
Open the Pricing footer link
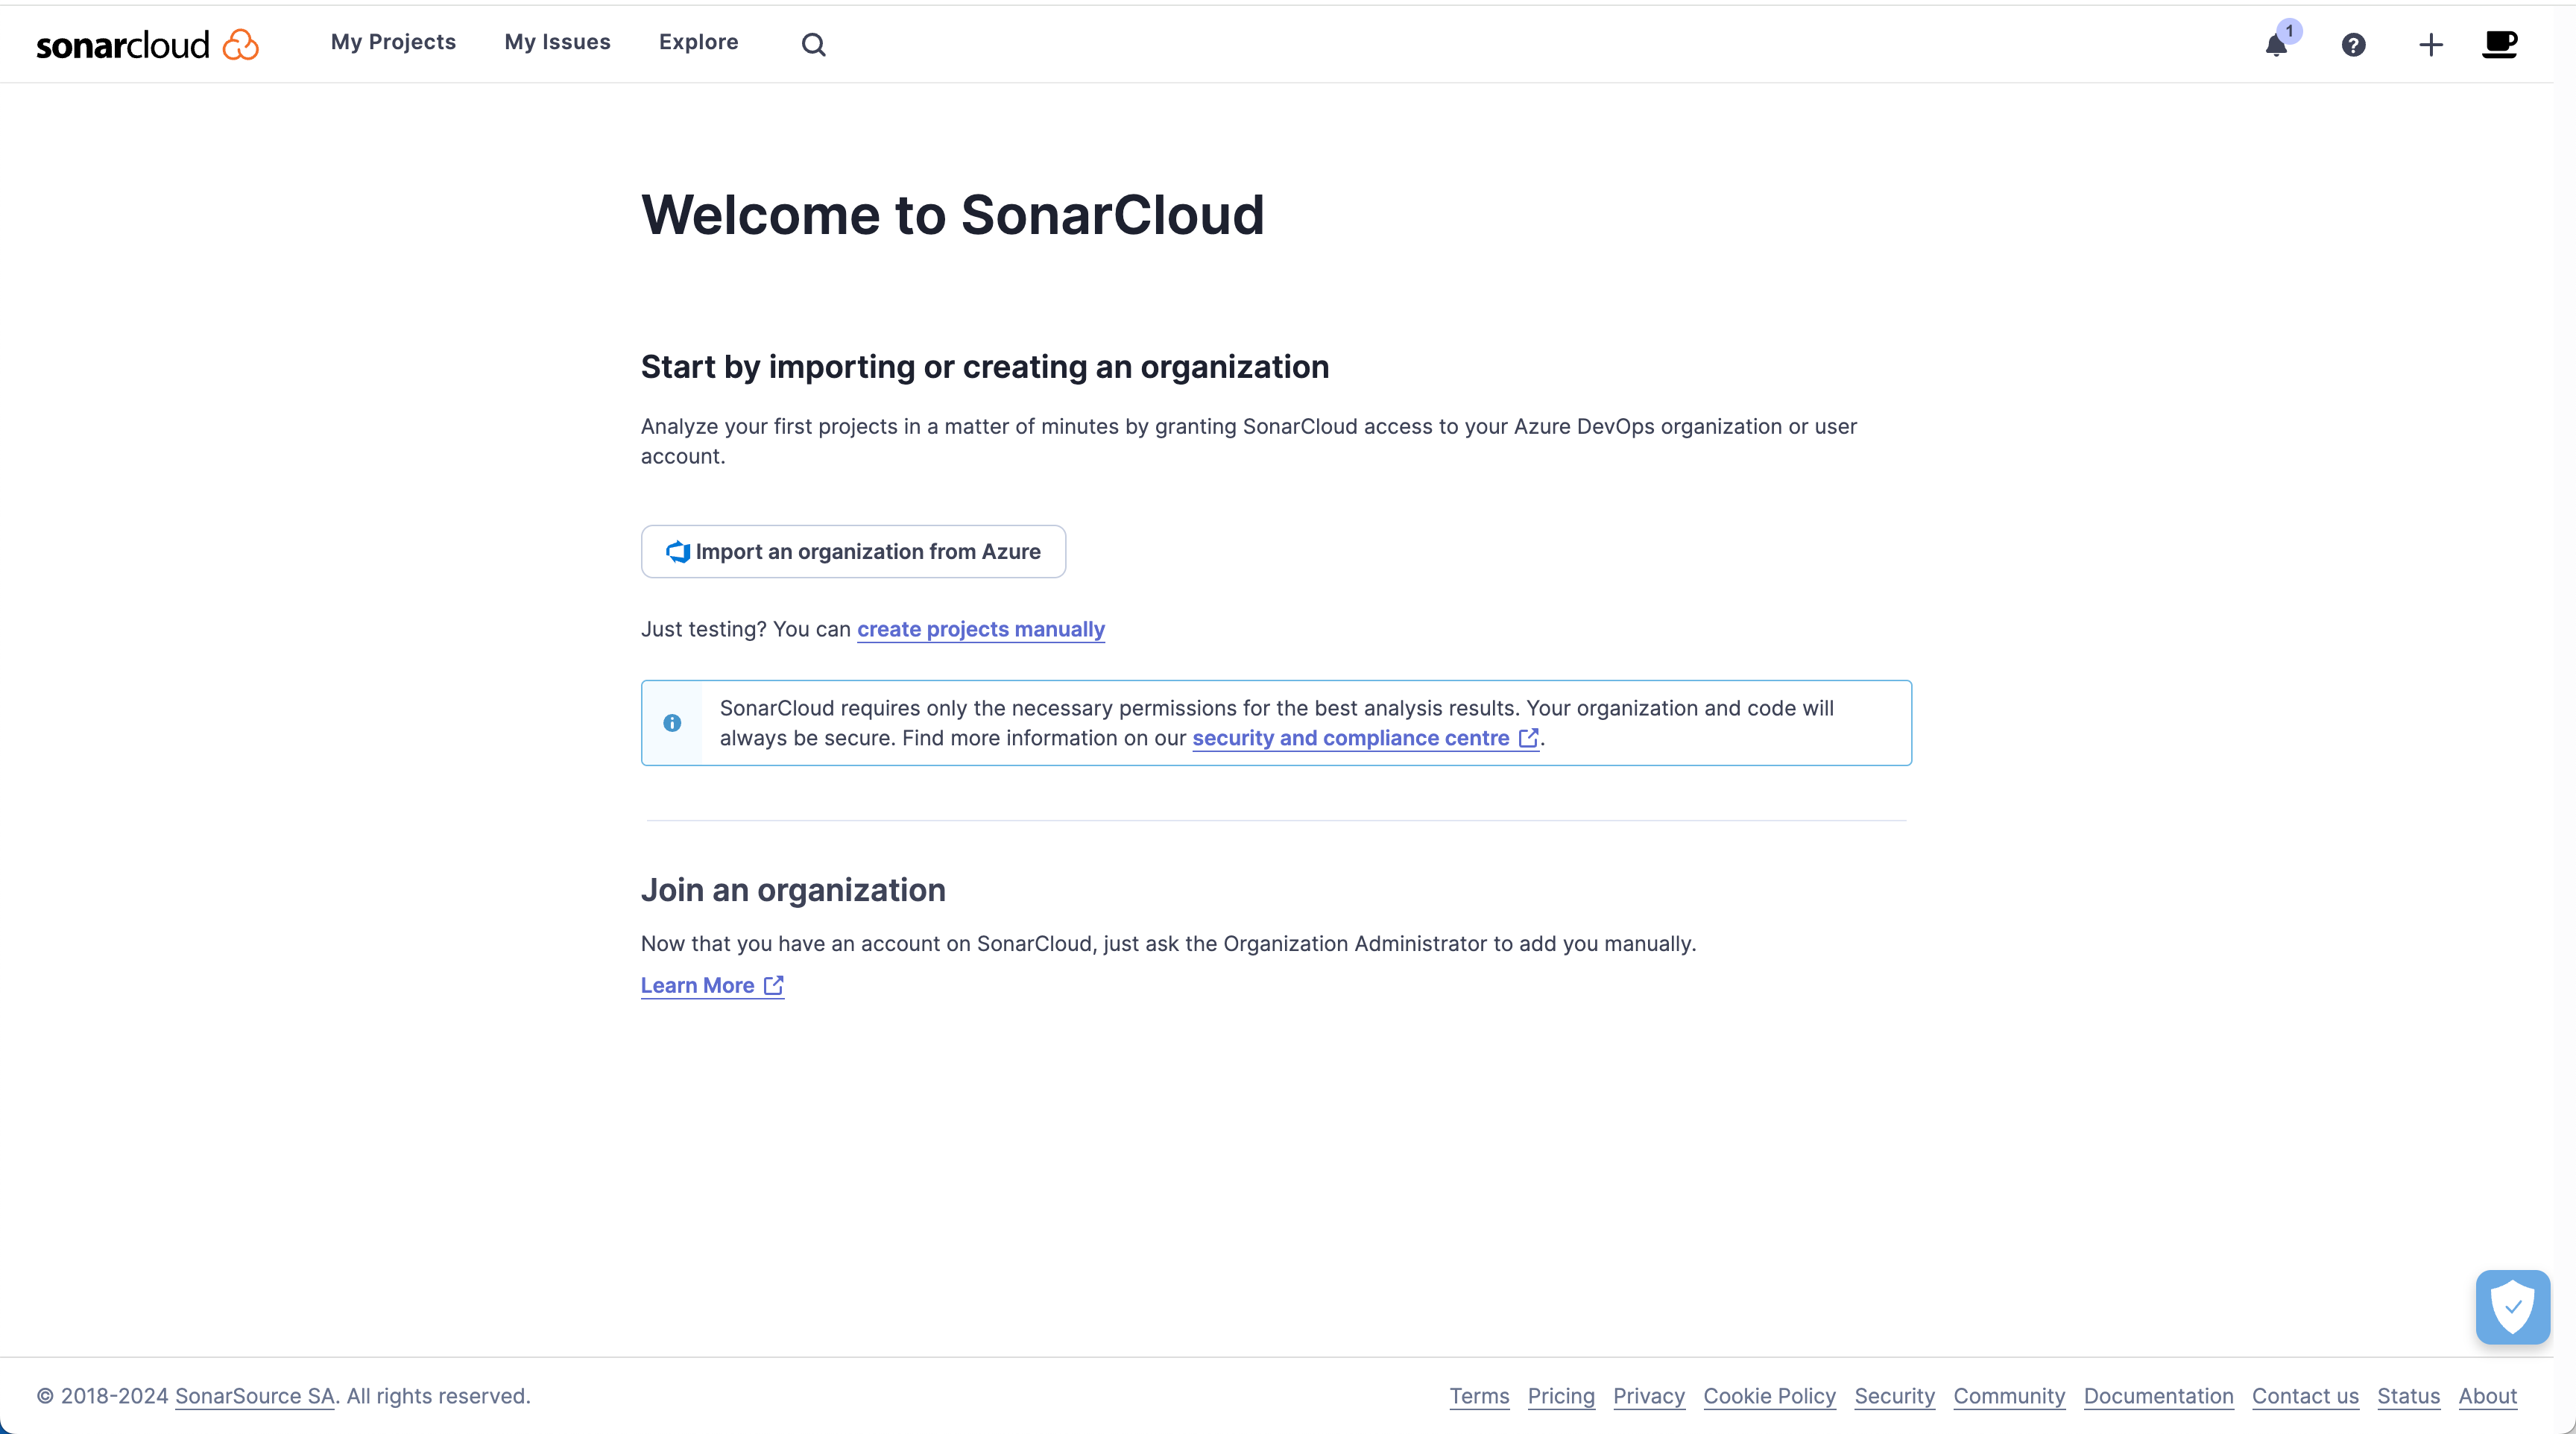tap(1560, 1396)
